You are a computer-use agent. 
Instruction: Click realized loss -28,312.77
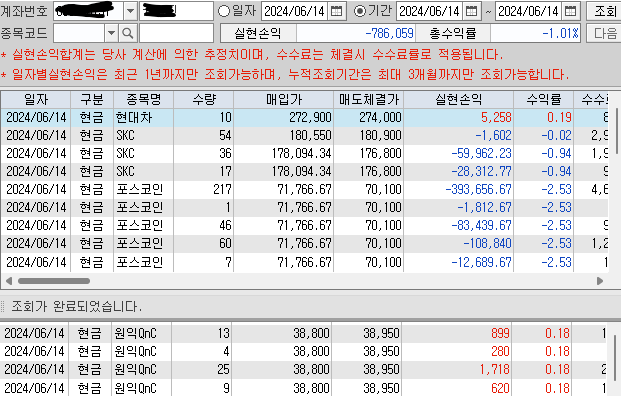[482, 171]
